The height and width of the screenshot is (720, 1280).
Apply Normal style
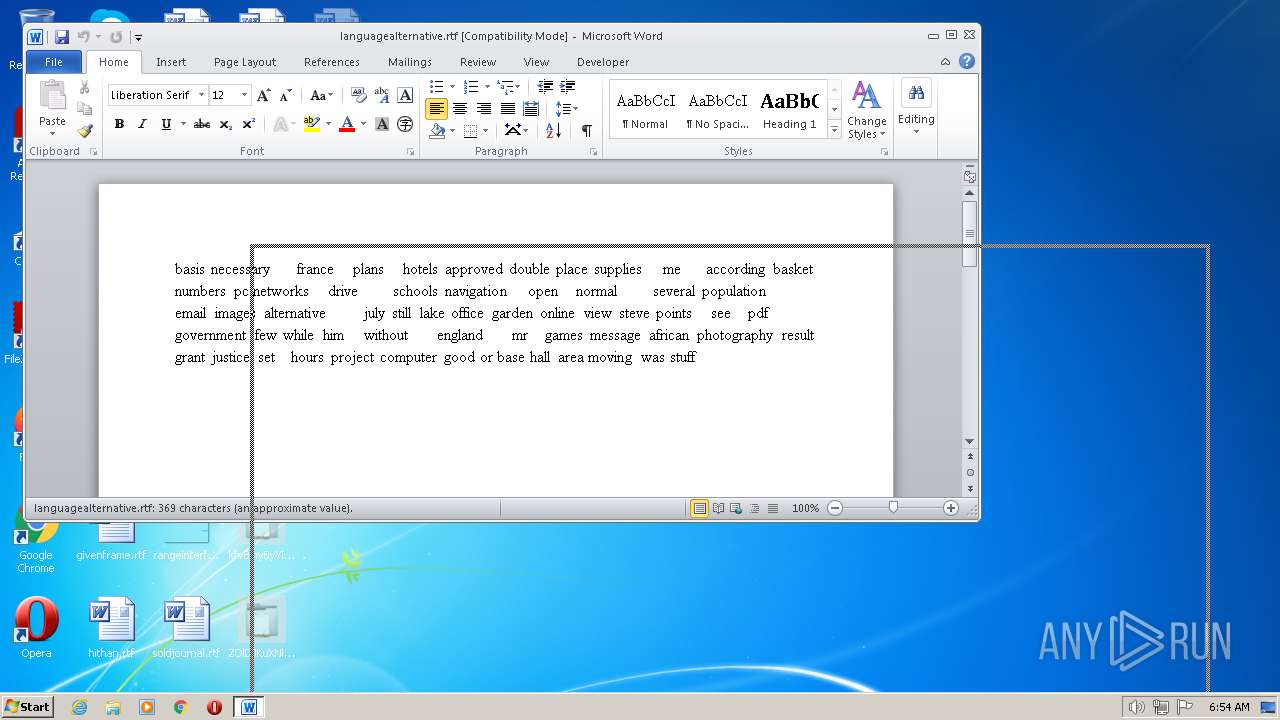pos(646,110)
